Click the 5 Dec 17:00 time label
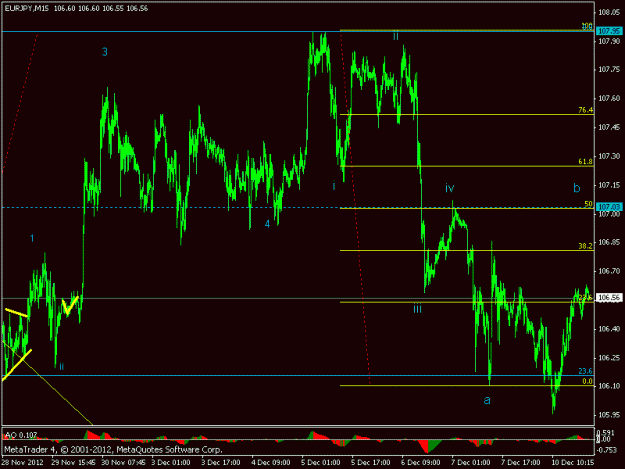This screenshot has height=469, width=625. 370,463
